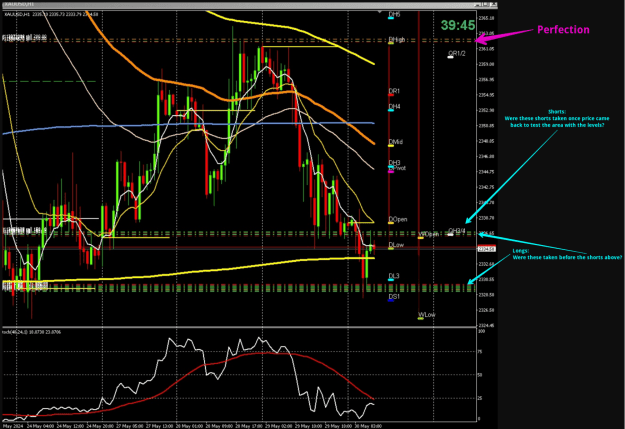Click the stochastic indicator label in subwindow
This screenshot has height=429, width=625.
(x=31, y=332)
